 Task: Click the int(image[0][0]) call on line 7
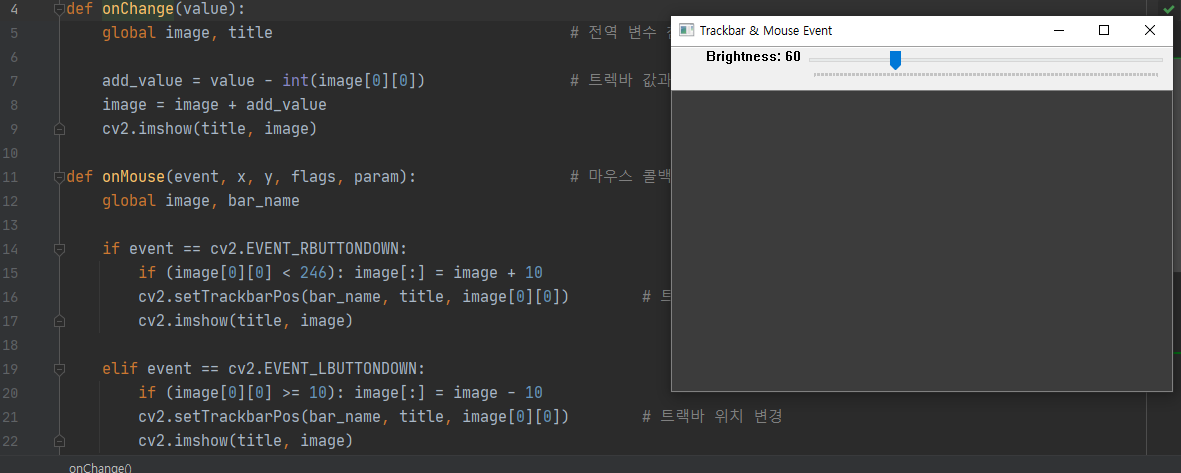click(x=354, y=81)
